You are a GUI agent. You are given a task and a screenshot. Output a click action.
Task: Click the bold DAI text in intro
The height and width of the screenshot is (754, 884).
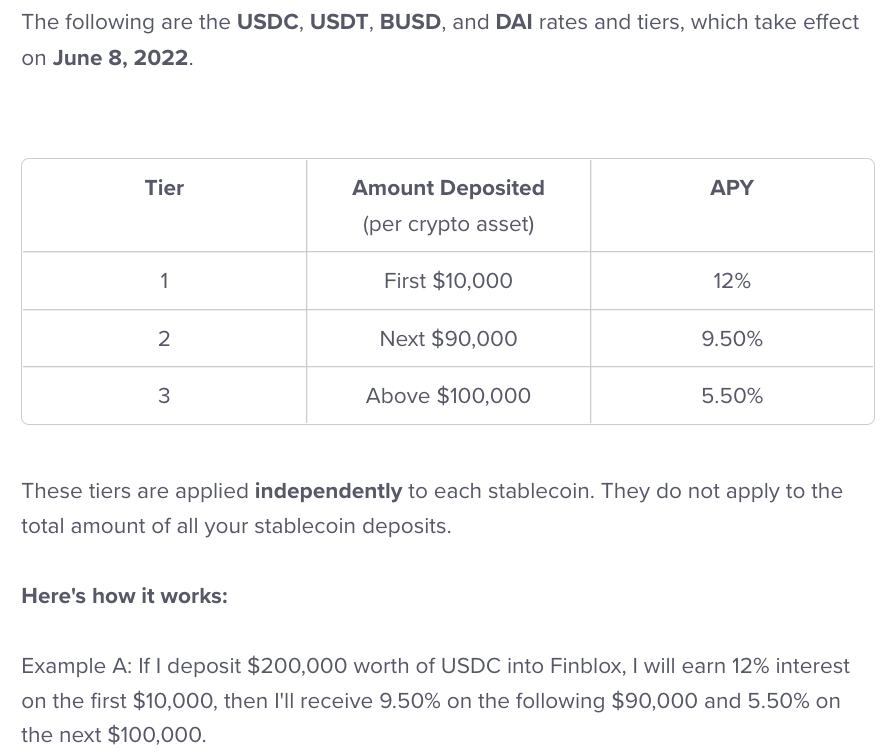[x=514, y=22]
